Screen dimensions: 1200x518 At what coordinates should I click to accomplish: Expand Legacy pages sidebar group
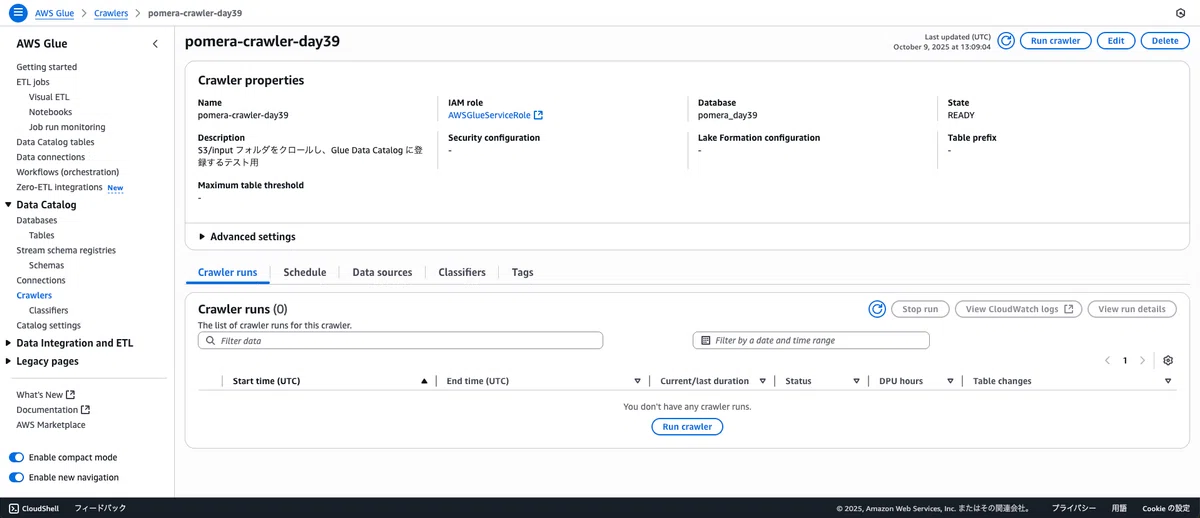9,361
